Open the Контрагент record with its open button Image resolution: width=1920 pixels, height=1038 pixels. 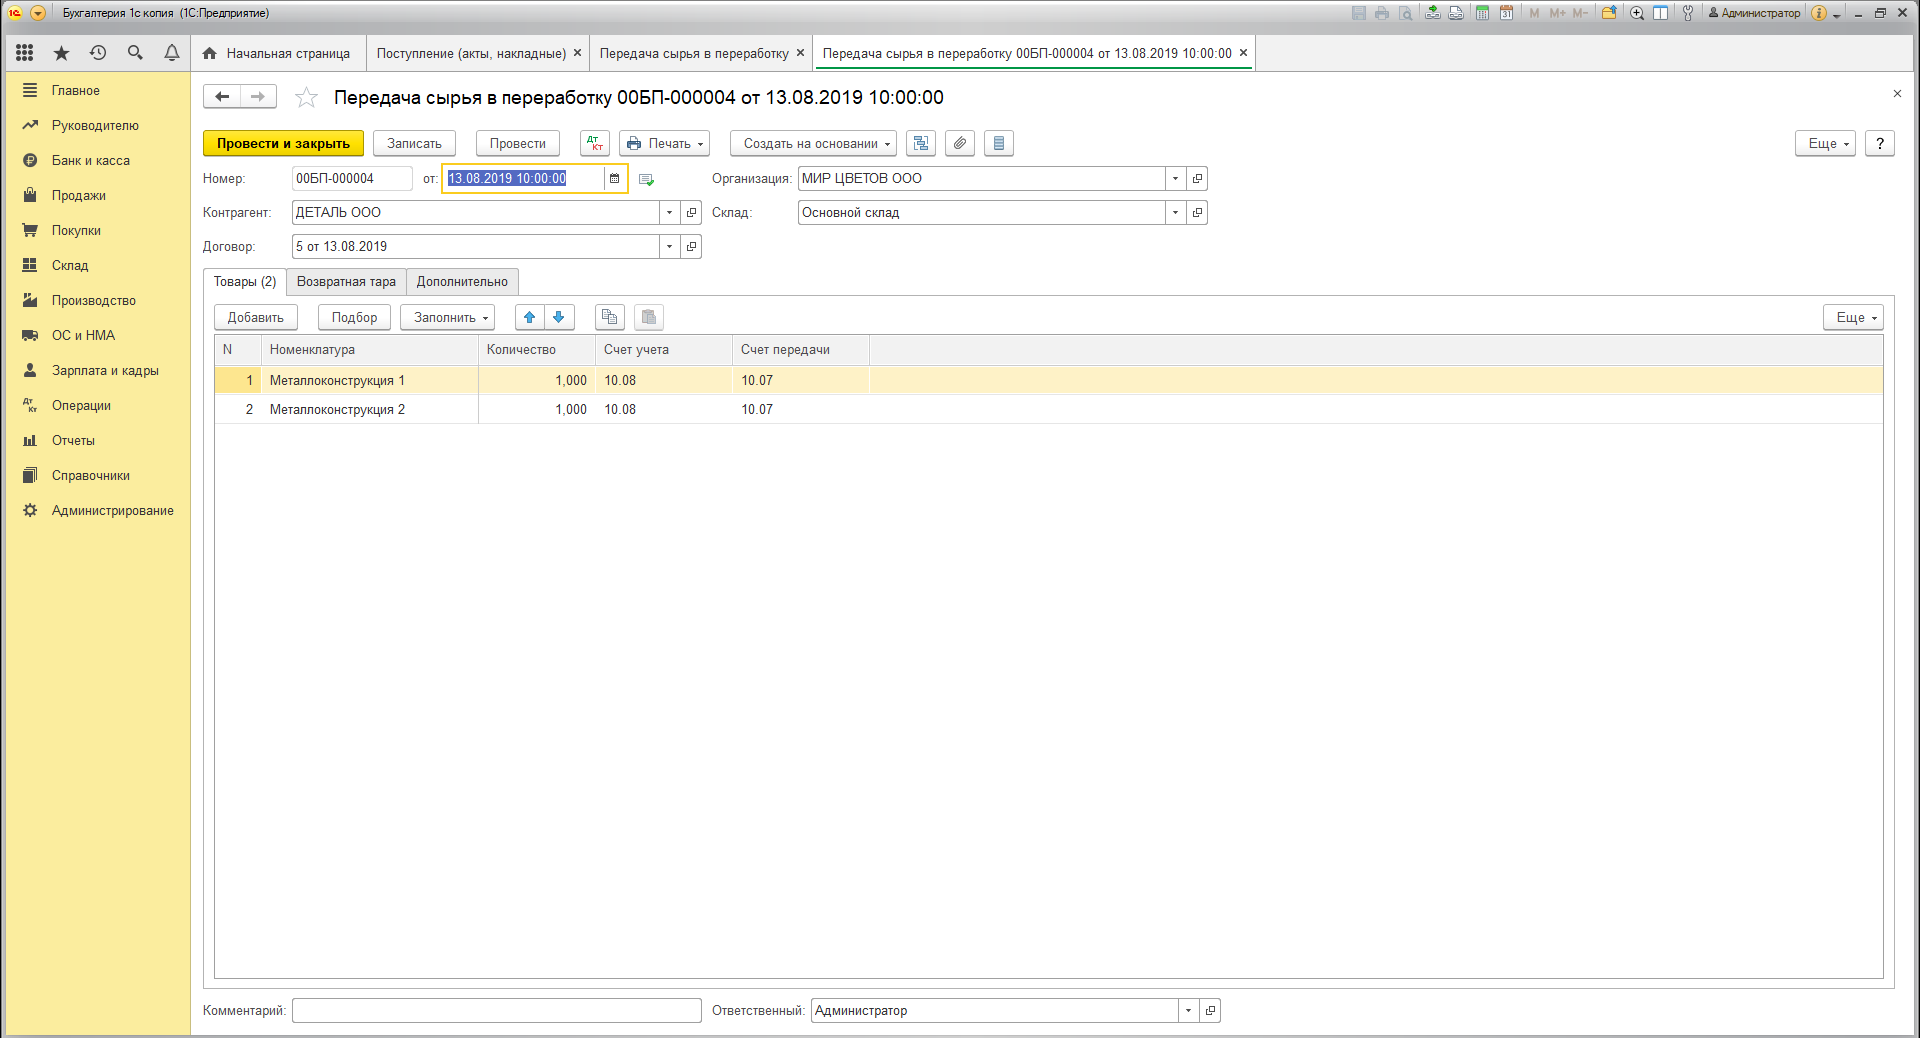(x=692, y=213)
